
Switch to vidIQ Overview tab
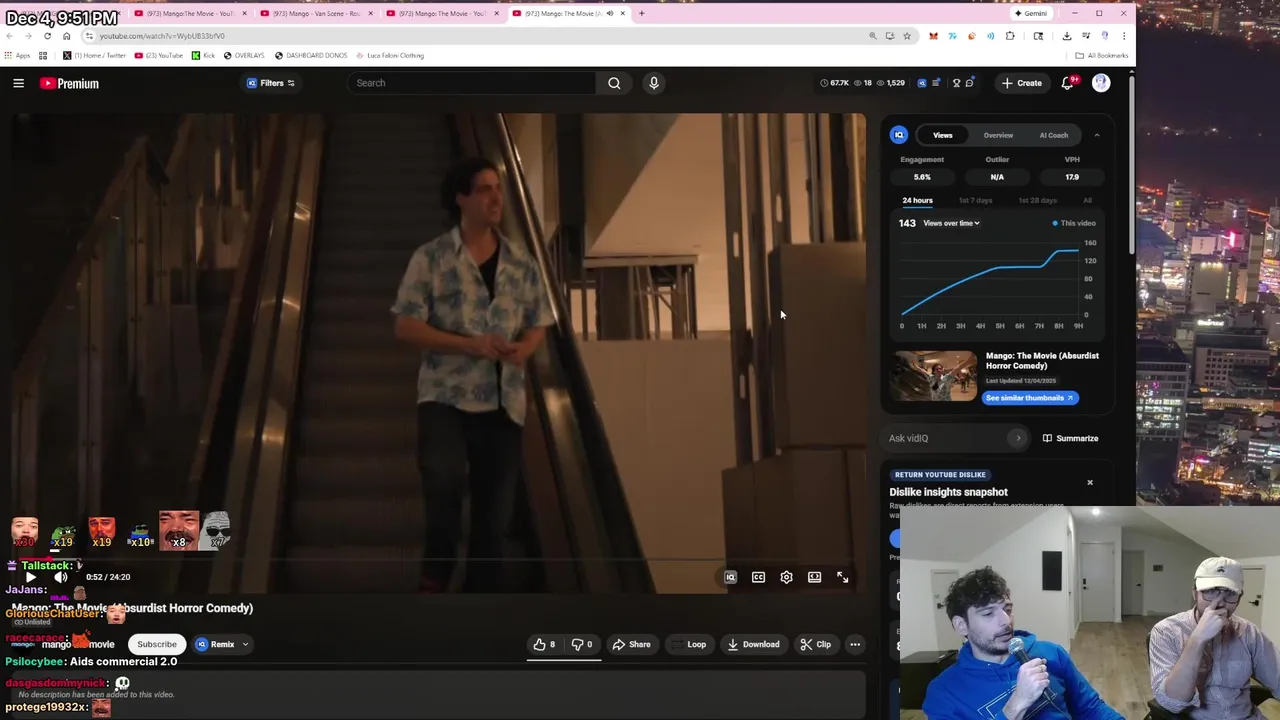pyautogui.click(x=998, y=135)
